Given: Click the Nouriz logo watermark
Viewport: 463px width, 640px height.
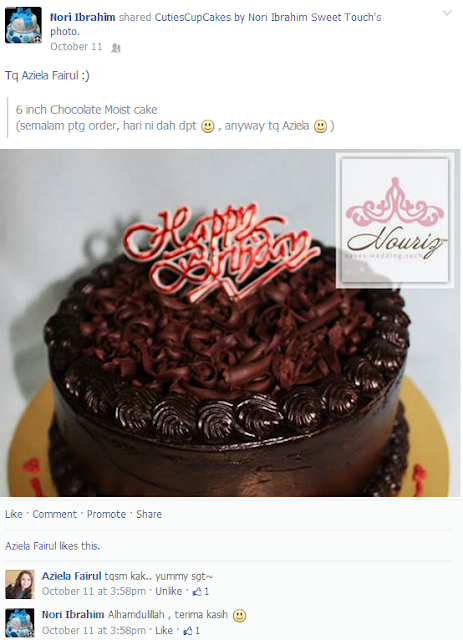Looking at the screenshot, I should pyautogui.click(x=394, y=220).
